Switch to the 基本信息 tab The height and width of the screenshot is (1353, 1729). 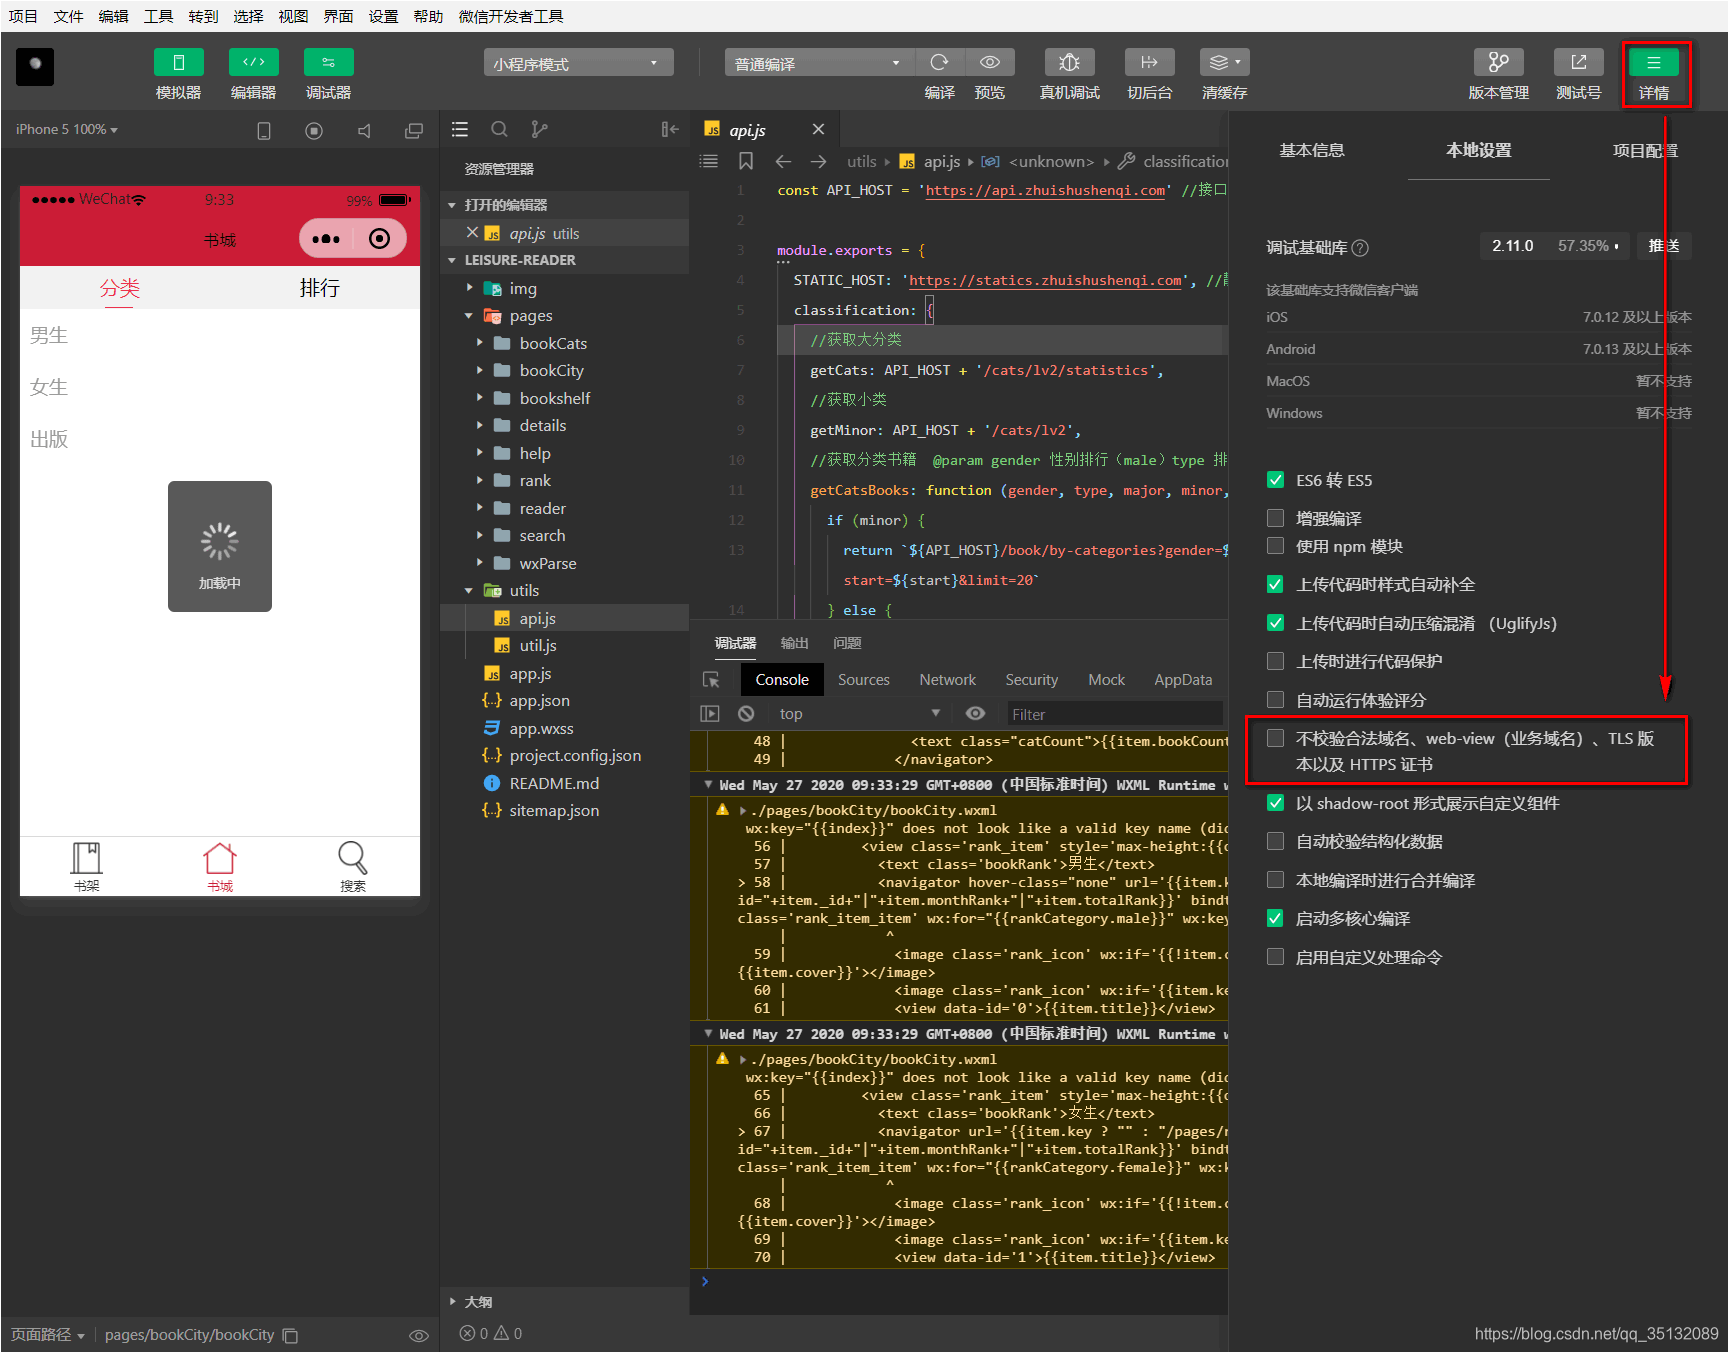1312,150
